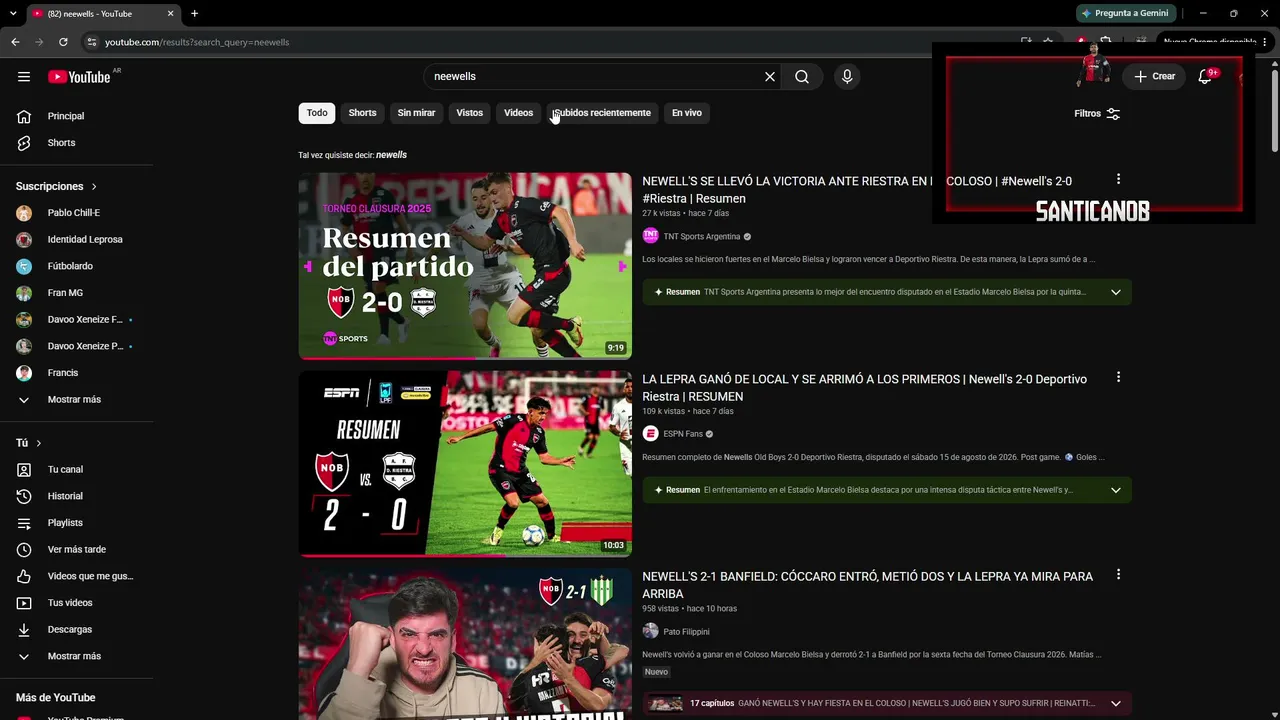Open the notifications bell
The height and width of the screenshot is (720, 1280).
(x=1205, y=77)
